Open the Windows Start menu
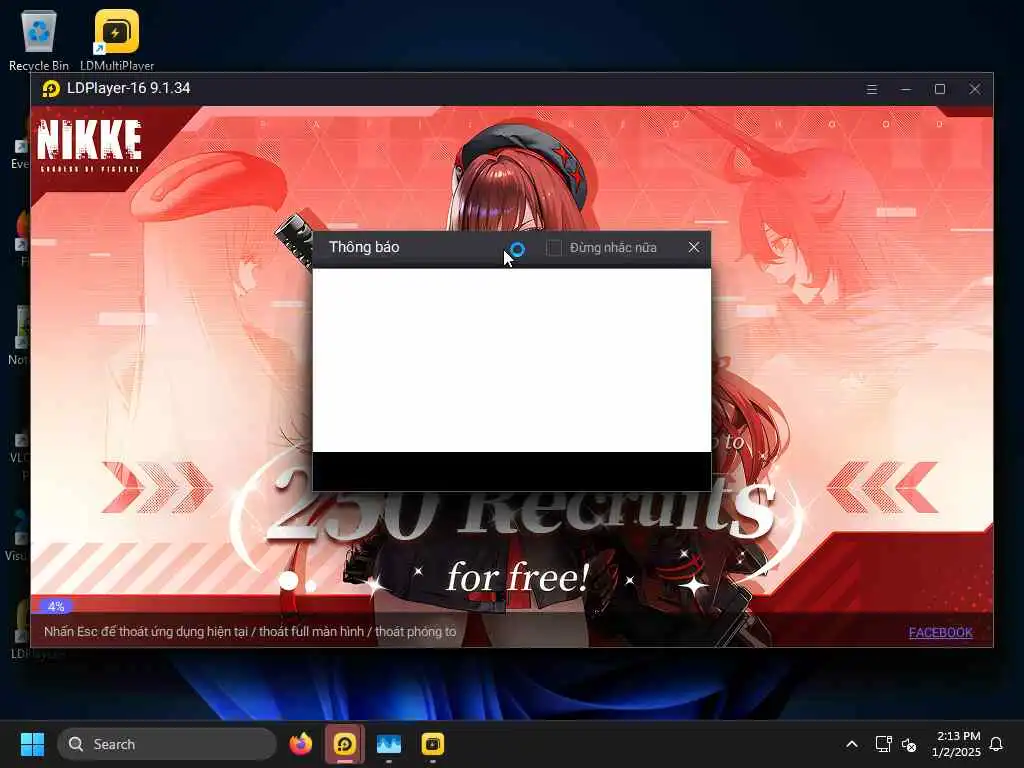The image size is (1024, 768). coord(32,744)
